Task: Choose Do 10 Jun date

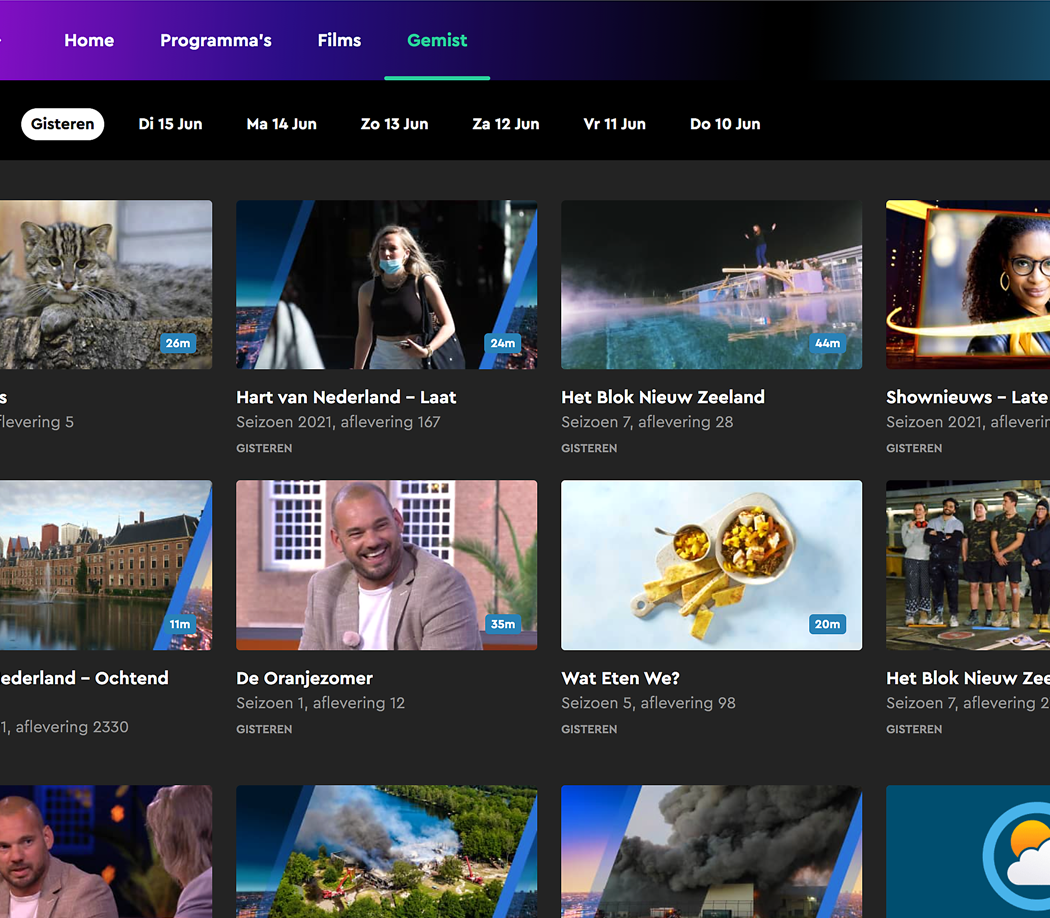Action: point(725,124)
